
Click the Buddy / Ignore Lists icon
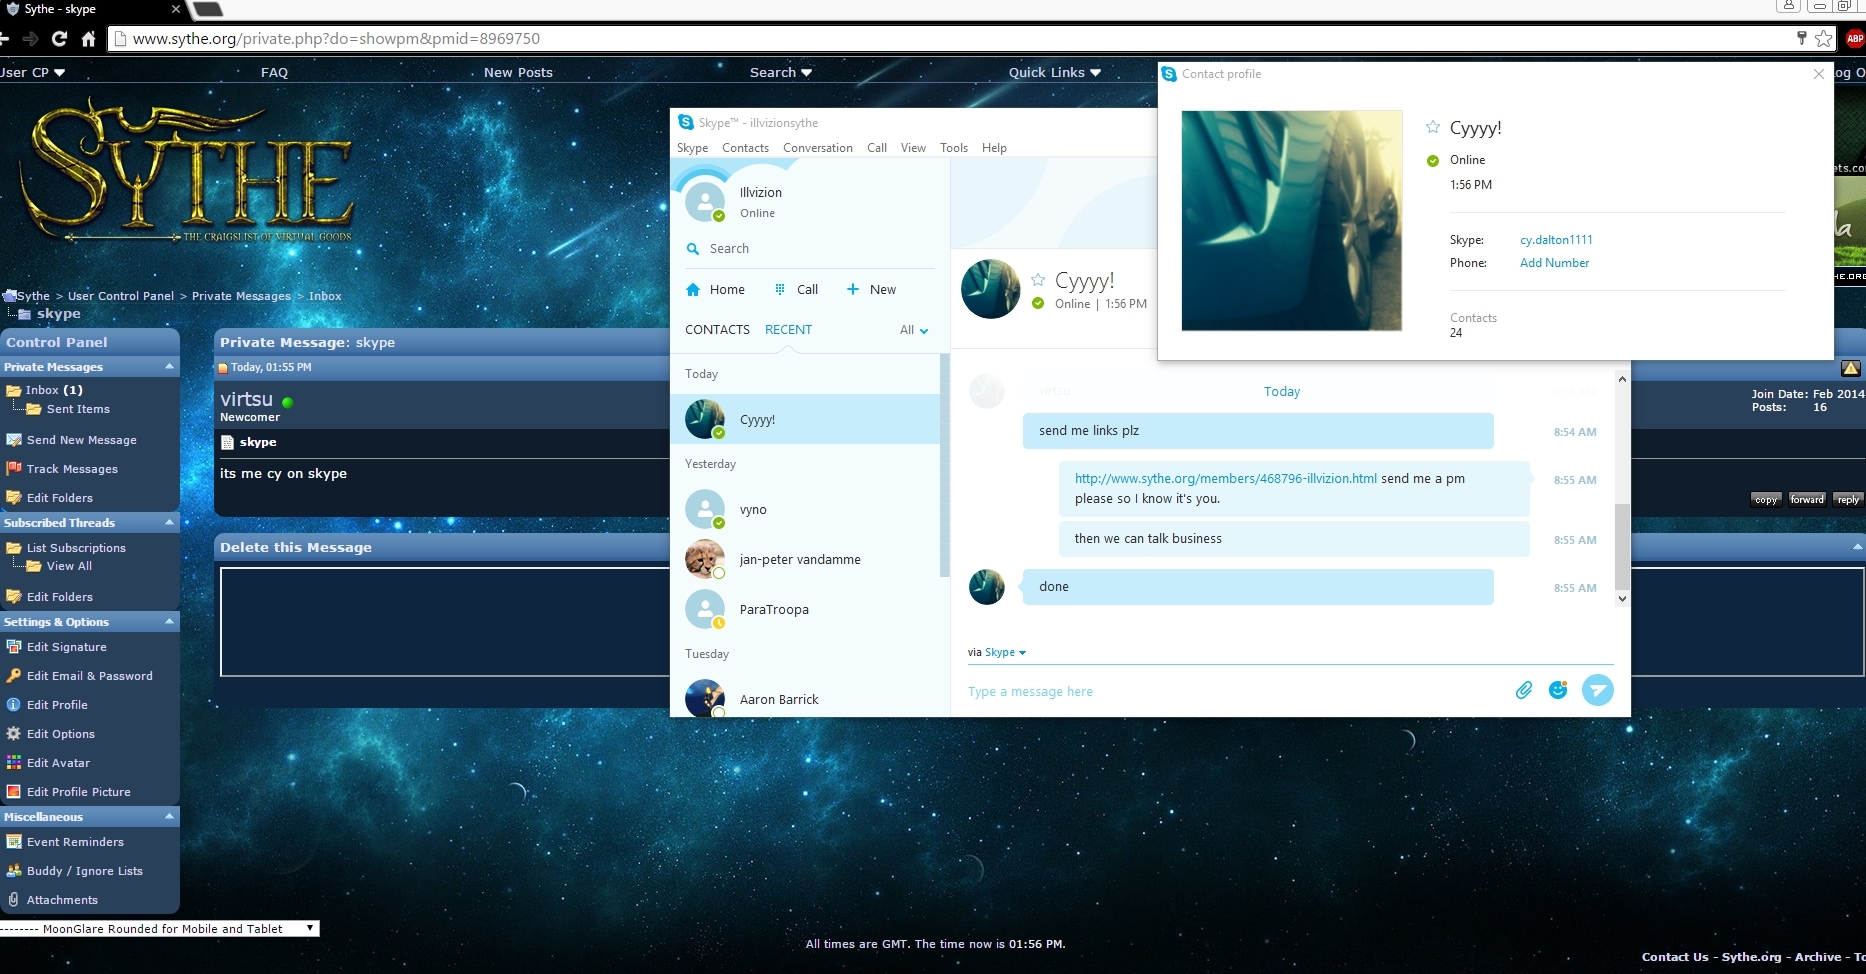(x=14, y=871)
